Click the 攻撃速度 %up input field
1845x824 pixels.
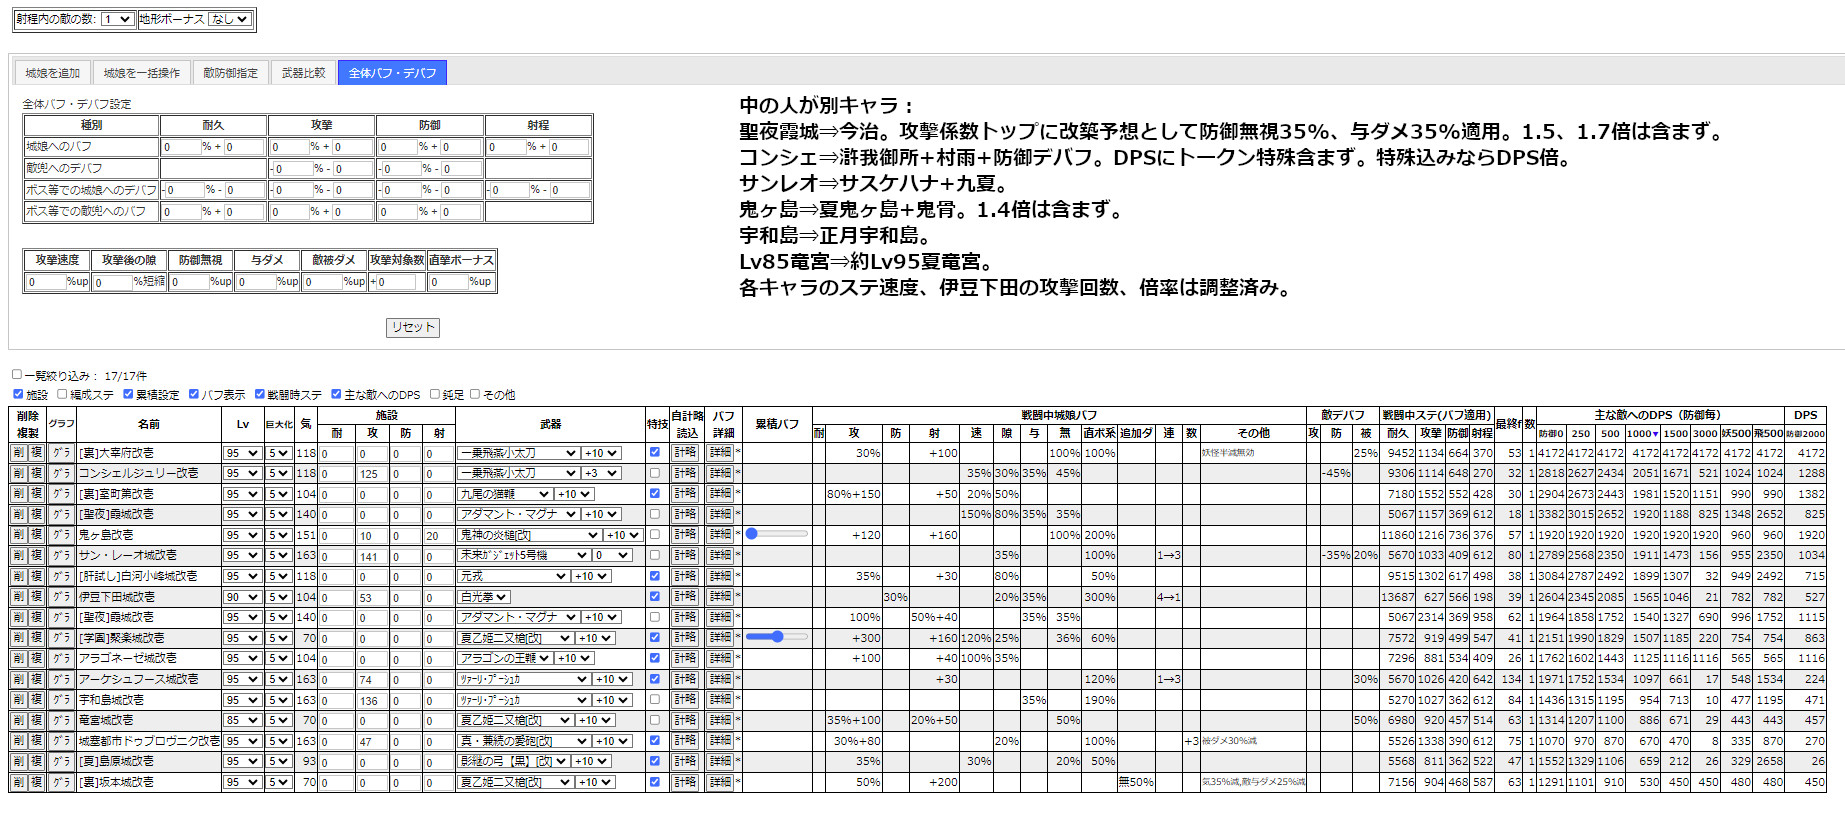[46, 282]
